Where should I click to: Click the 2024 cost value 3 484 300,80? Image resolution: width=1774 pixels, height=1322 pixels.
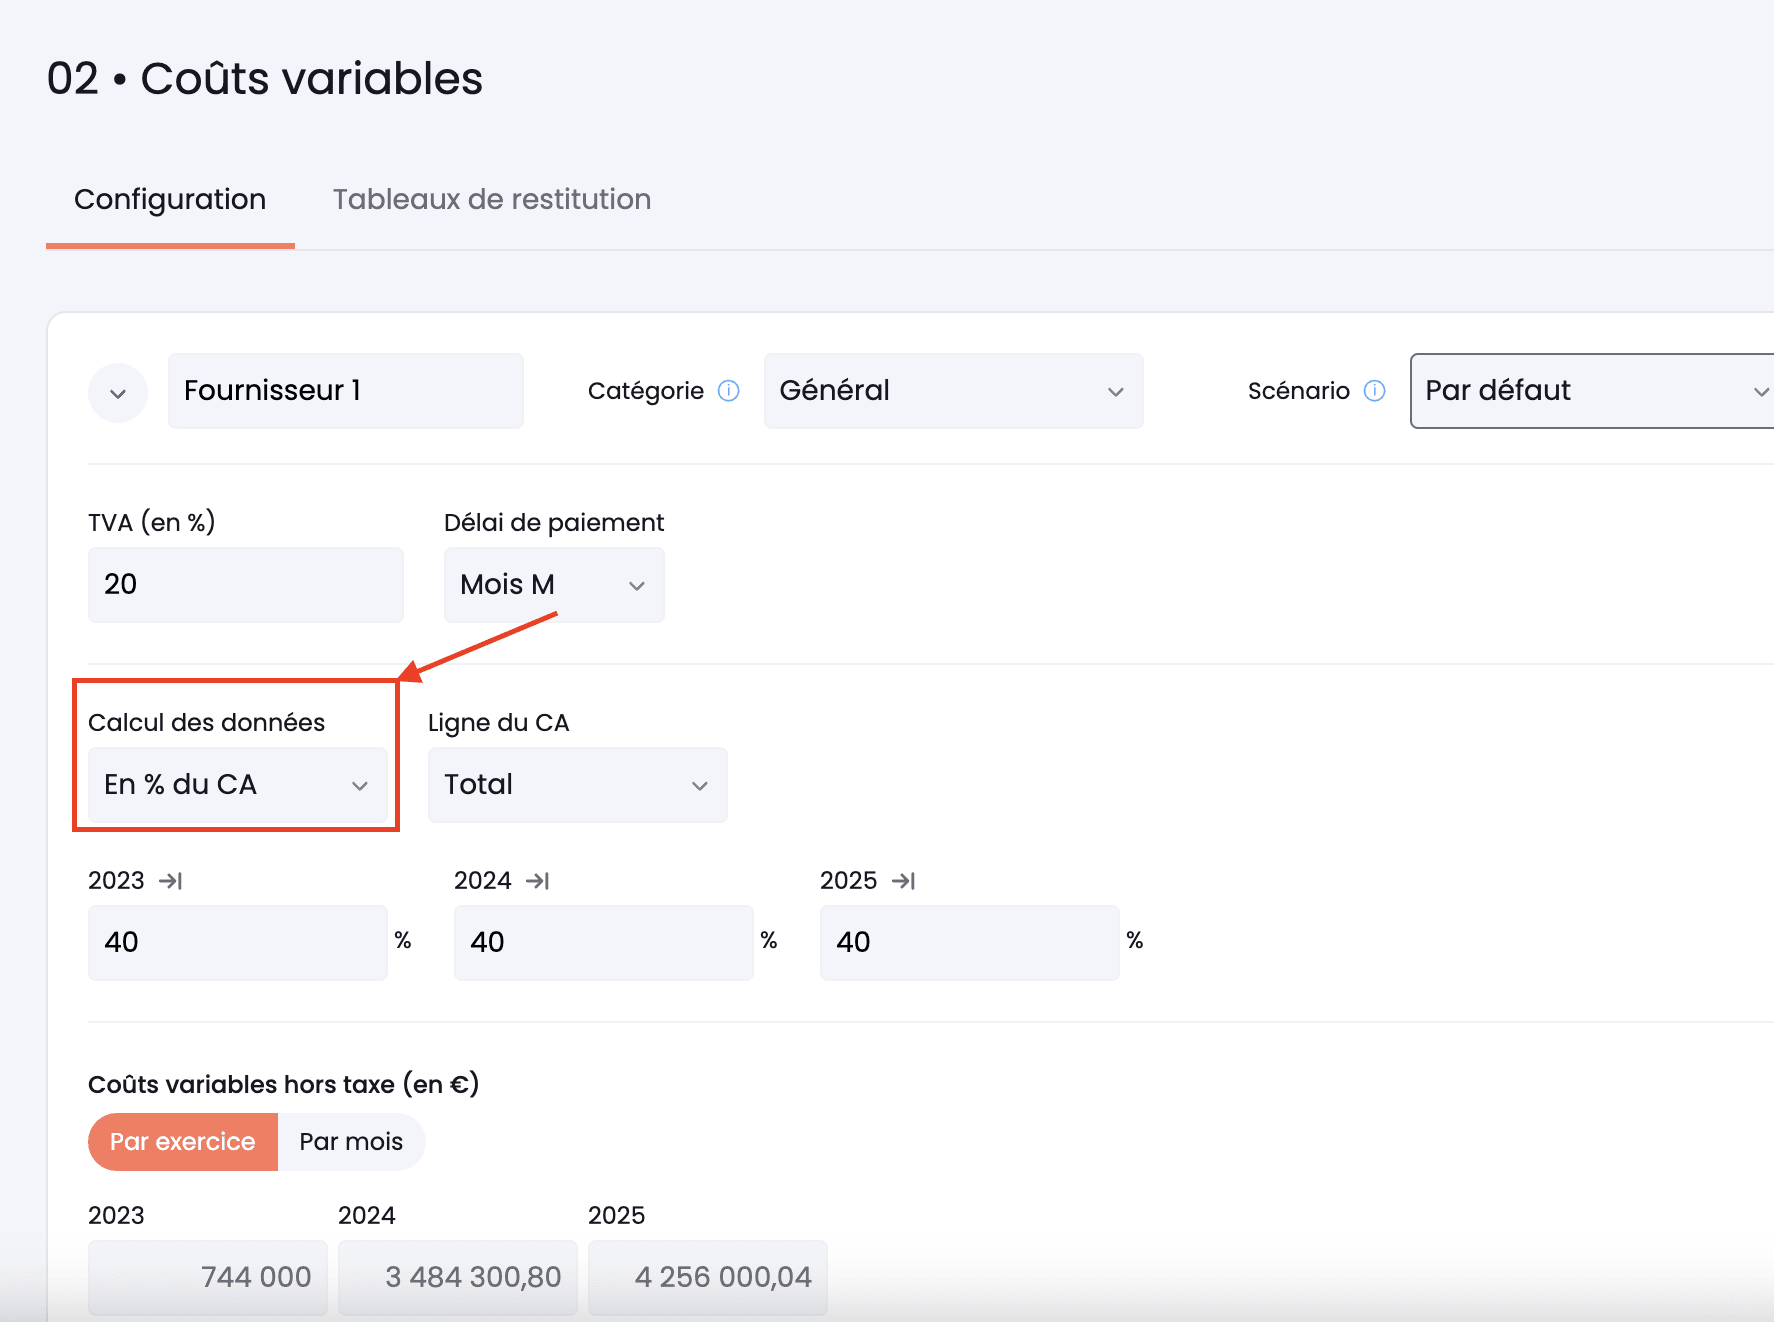(458, 1278)
